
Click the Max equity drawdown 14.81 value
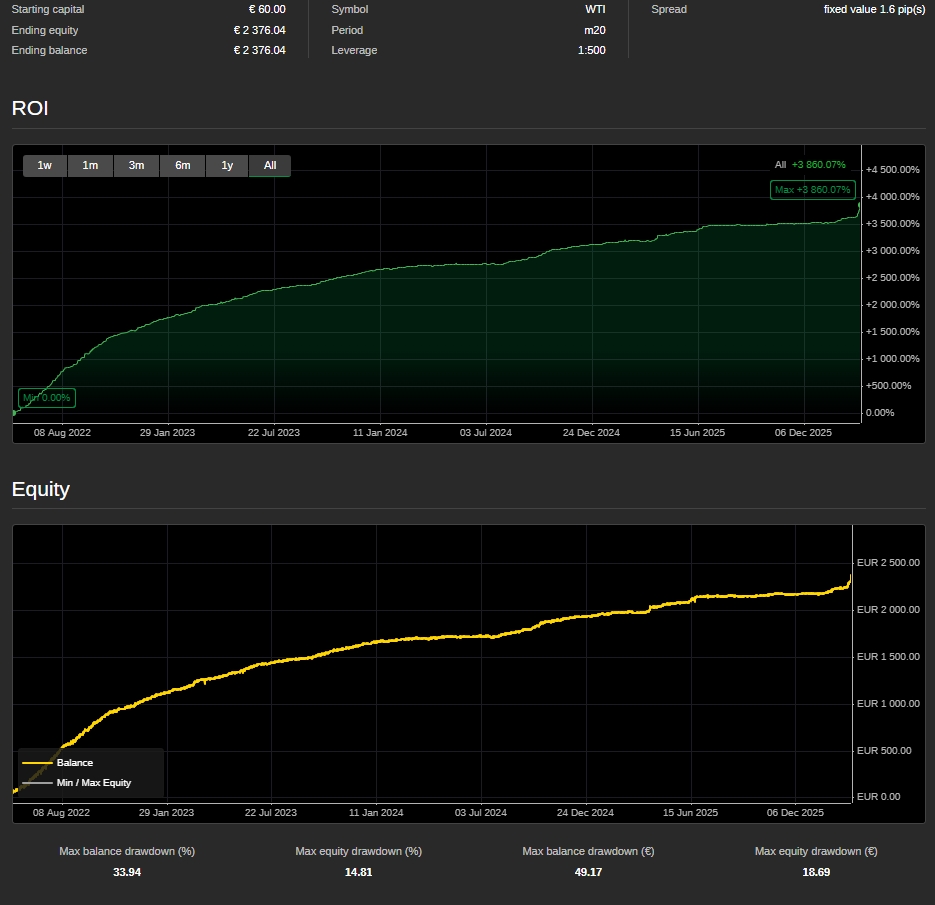point(358,872)
